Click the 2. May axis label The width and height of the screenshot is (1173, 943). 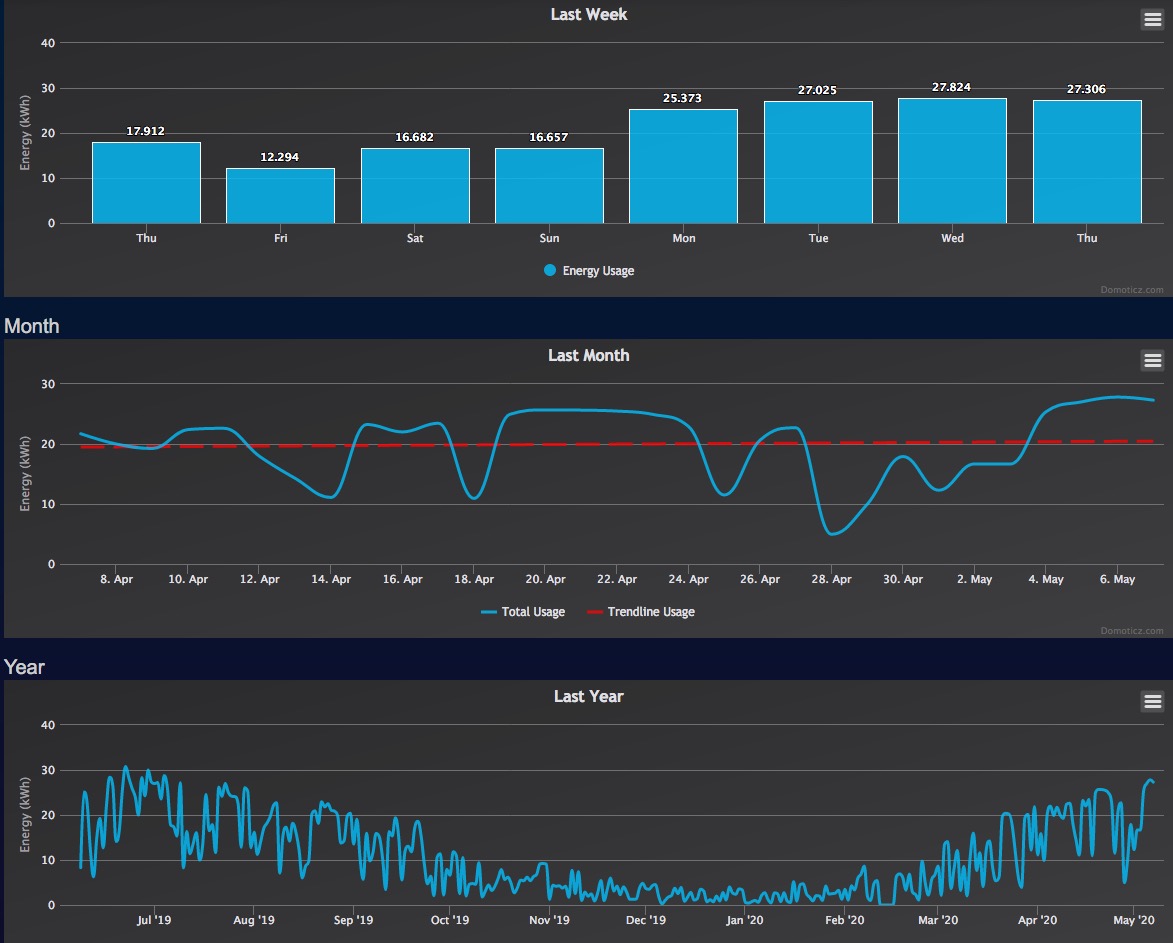click(x=974, y=579)
